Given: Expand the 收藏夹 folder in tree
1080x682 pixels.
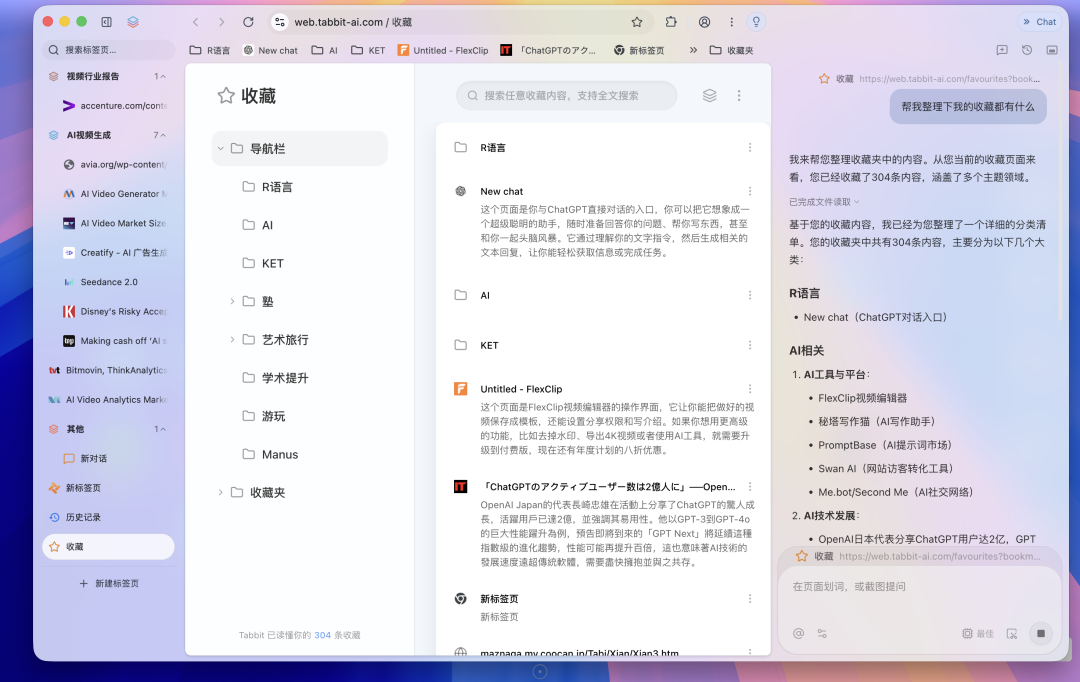Looking at the screenshot, I should 220,493.
